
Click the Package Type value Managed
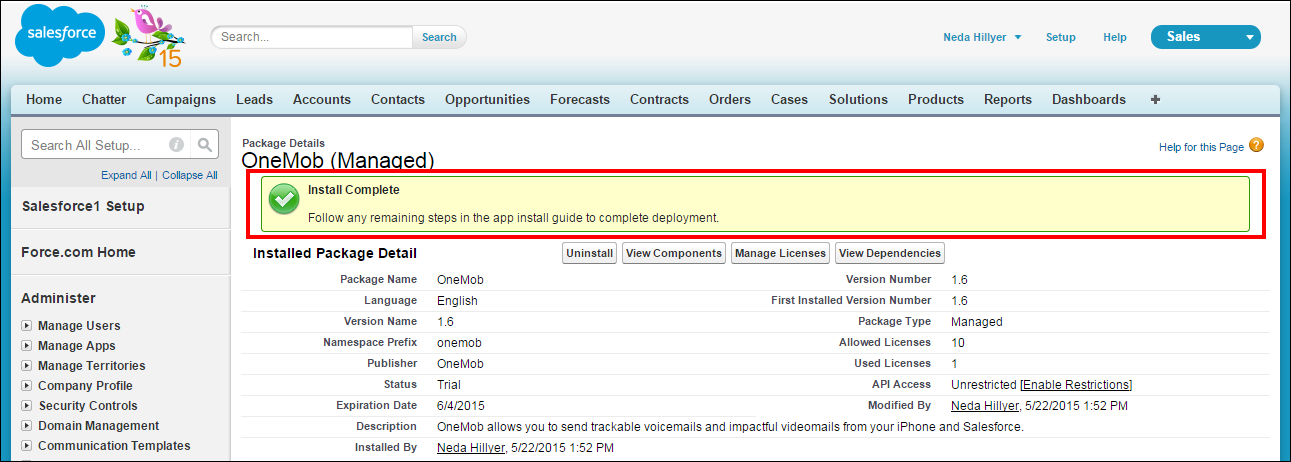(x=977, y=322)
